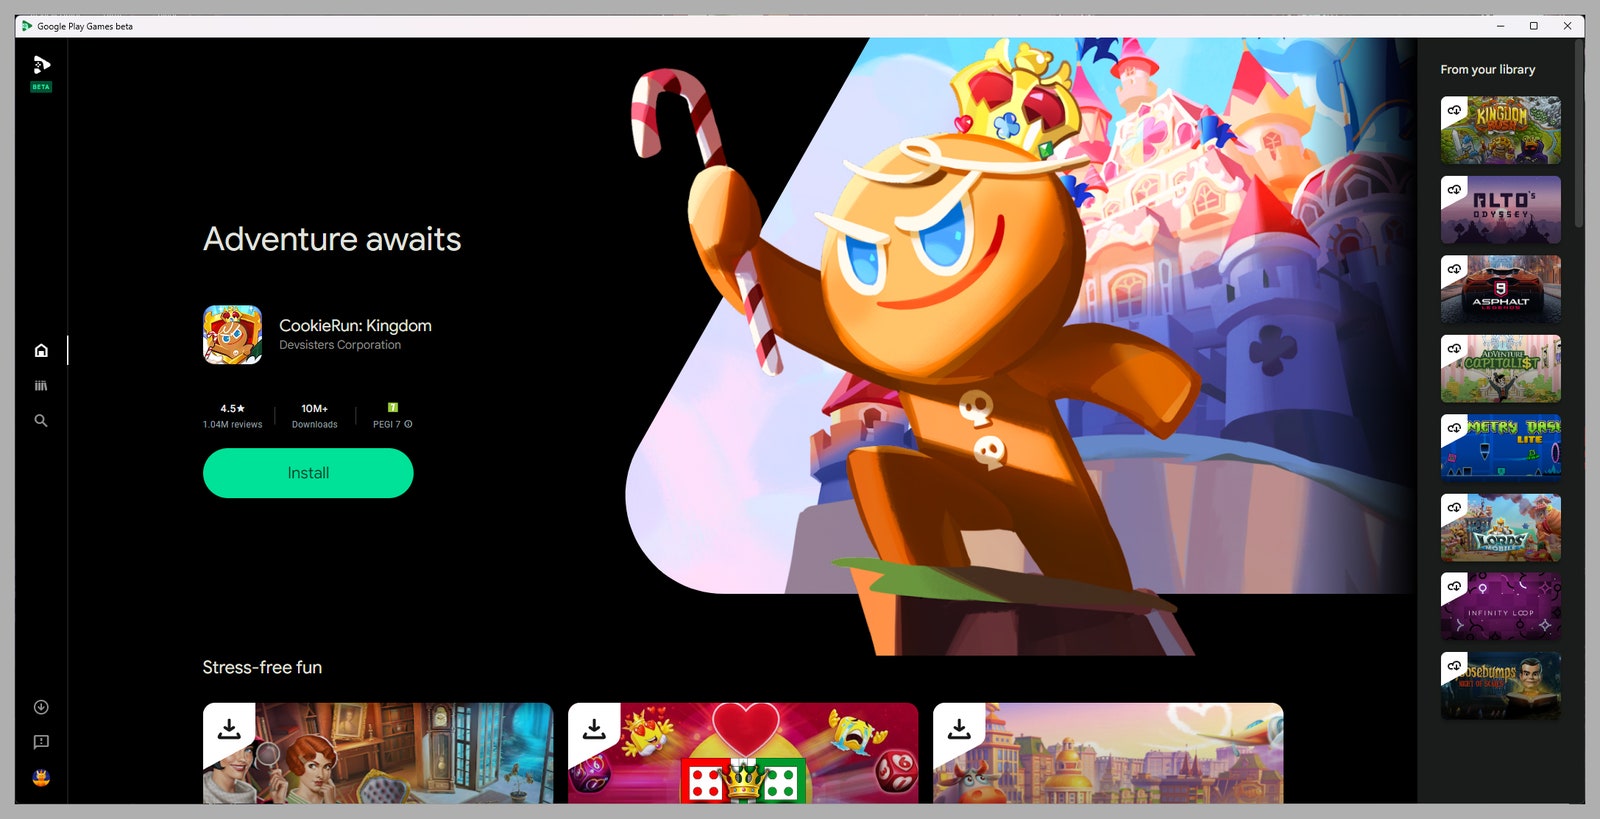This screenshot has width=1600, height=819.
Task: Click the Stress-free fun section heading
Action: click(262, 667)
